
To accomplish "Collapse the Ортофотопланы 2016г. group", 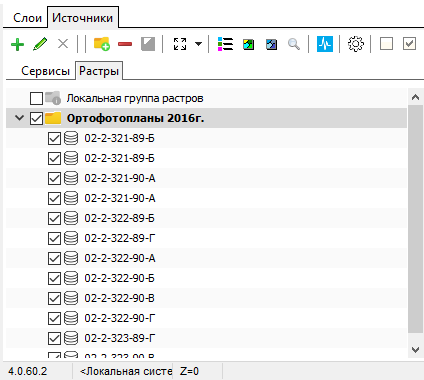I will (x=20, y=118).
